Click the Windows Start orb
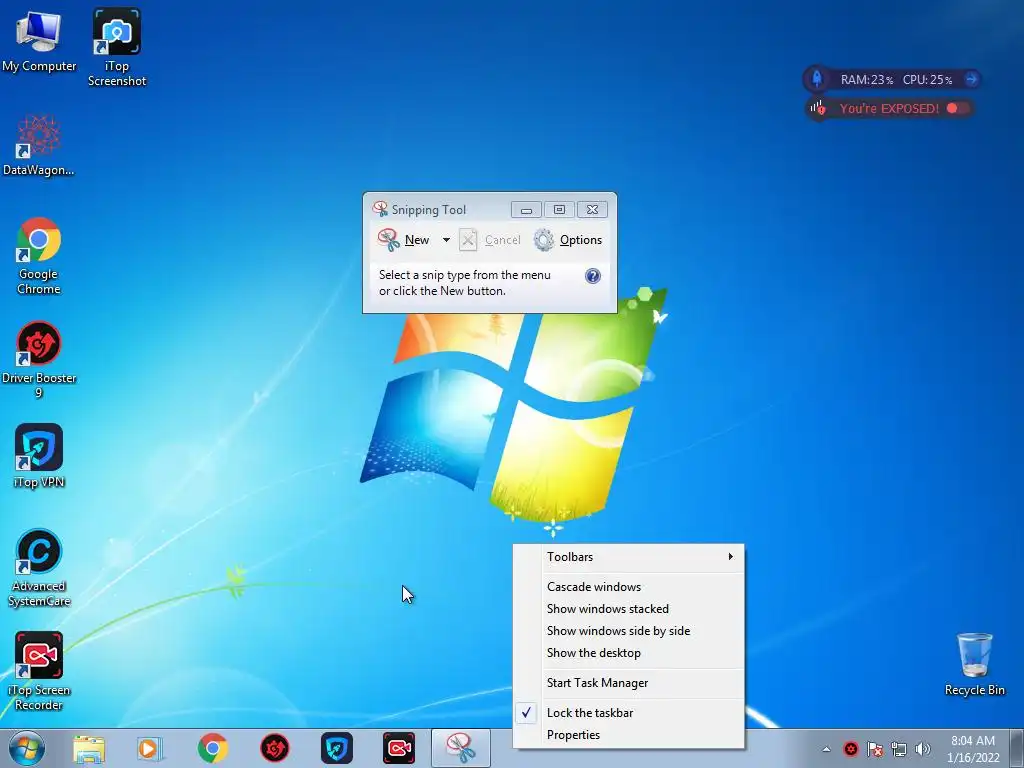This screenshot has height=768, width=1024. tap(27, 748)
